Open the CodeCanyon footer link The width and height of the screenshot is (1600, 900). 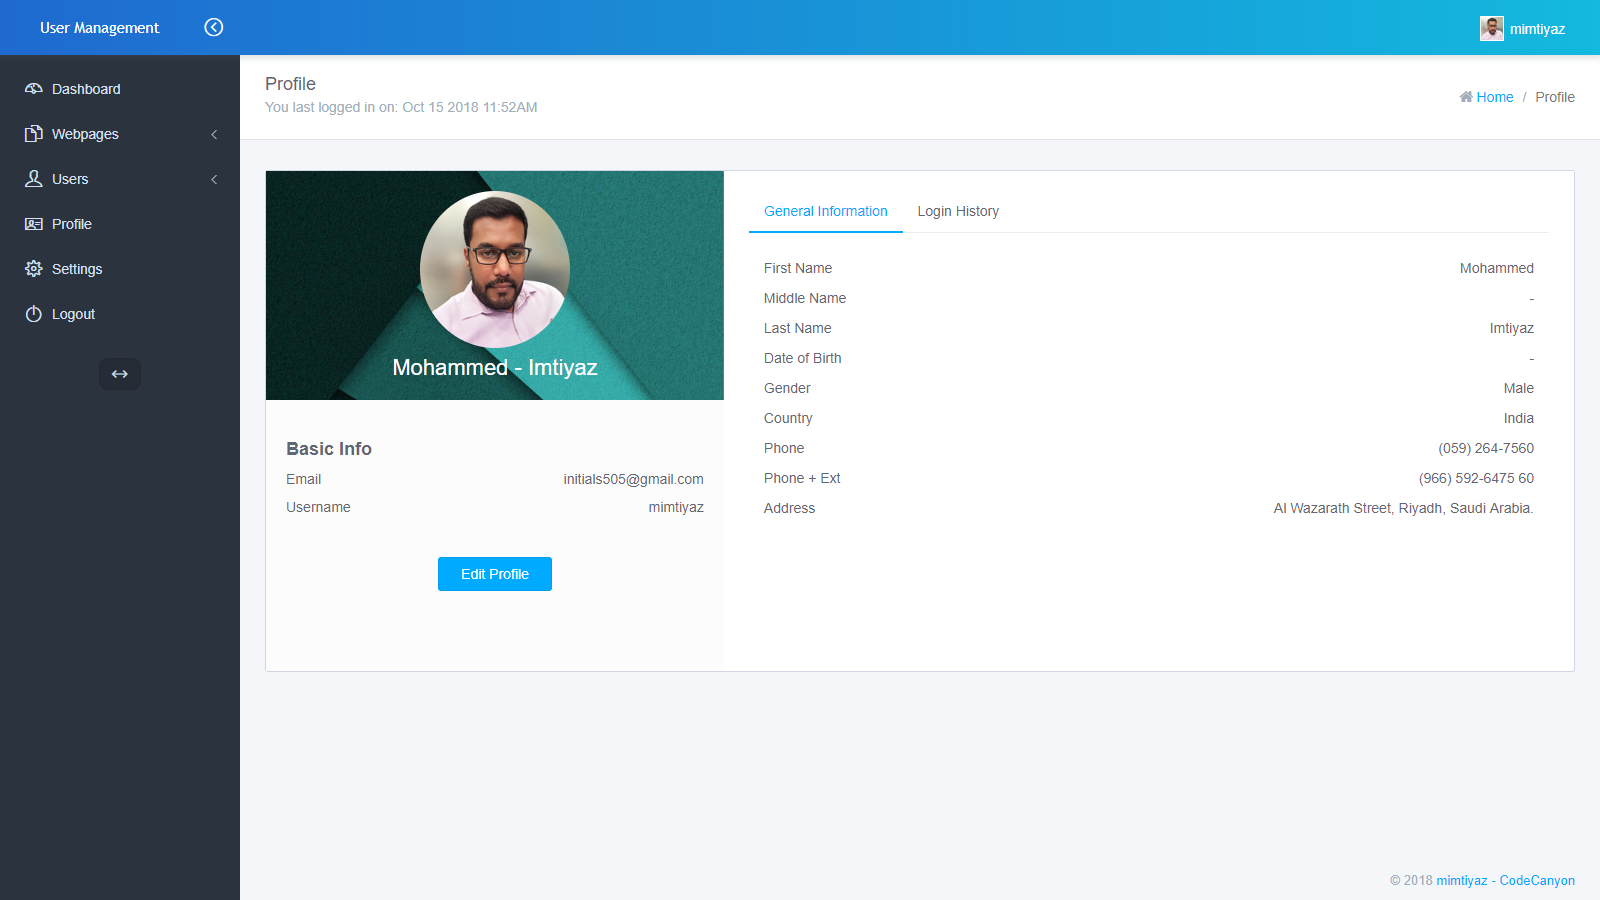pyautogui.click(x=1537, y=881)
